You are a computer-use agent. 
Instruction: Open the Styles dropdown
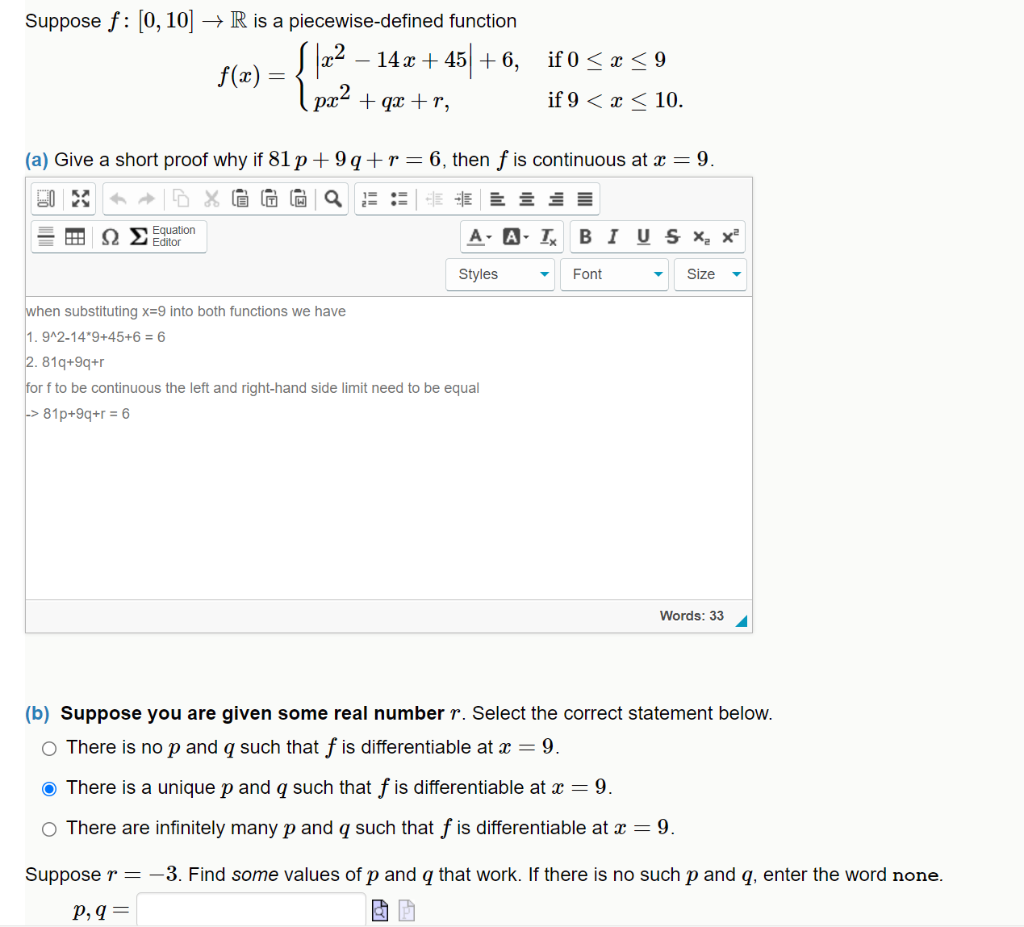[x=500, y=274]
